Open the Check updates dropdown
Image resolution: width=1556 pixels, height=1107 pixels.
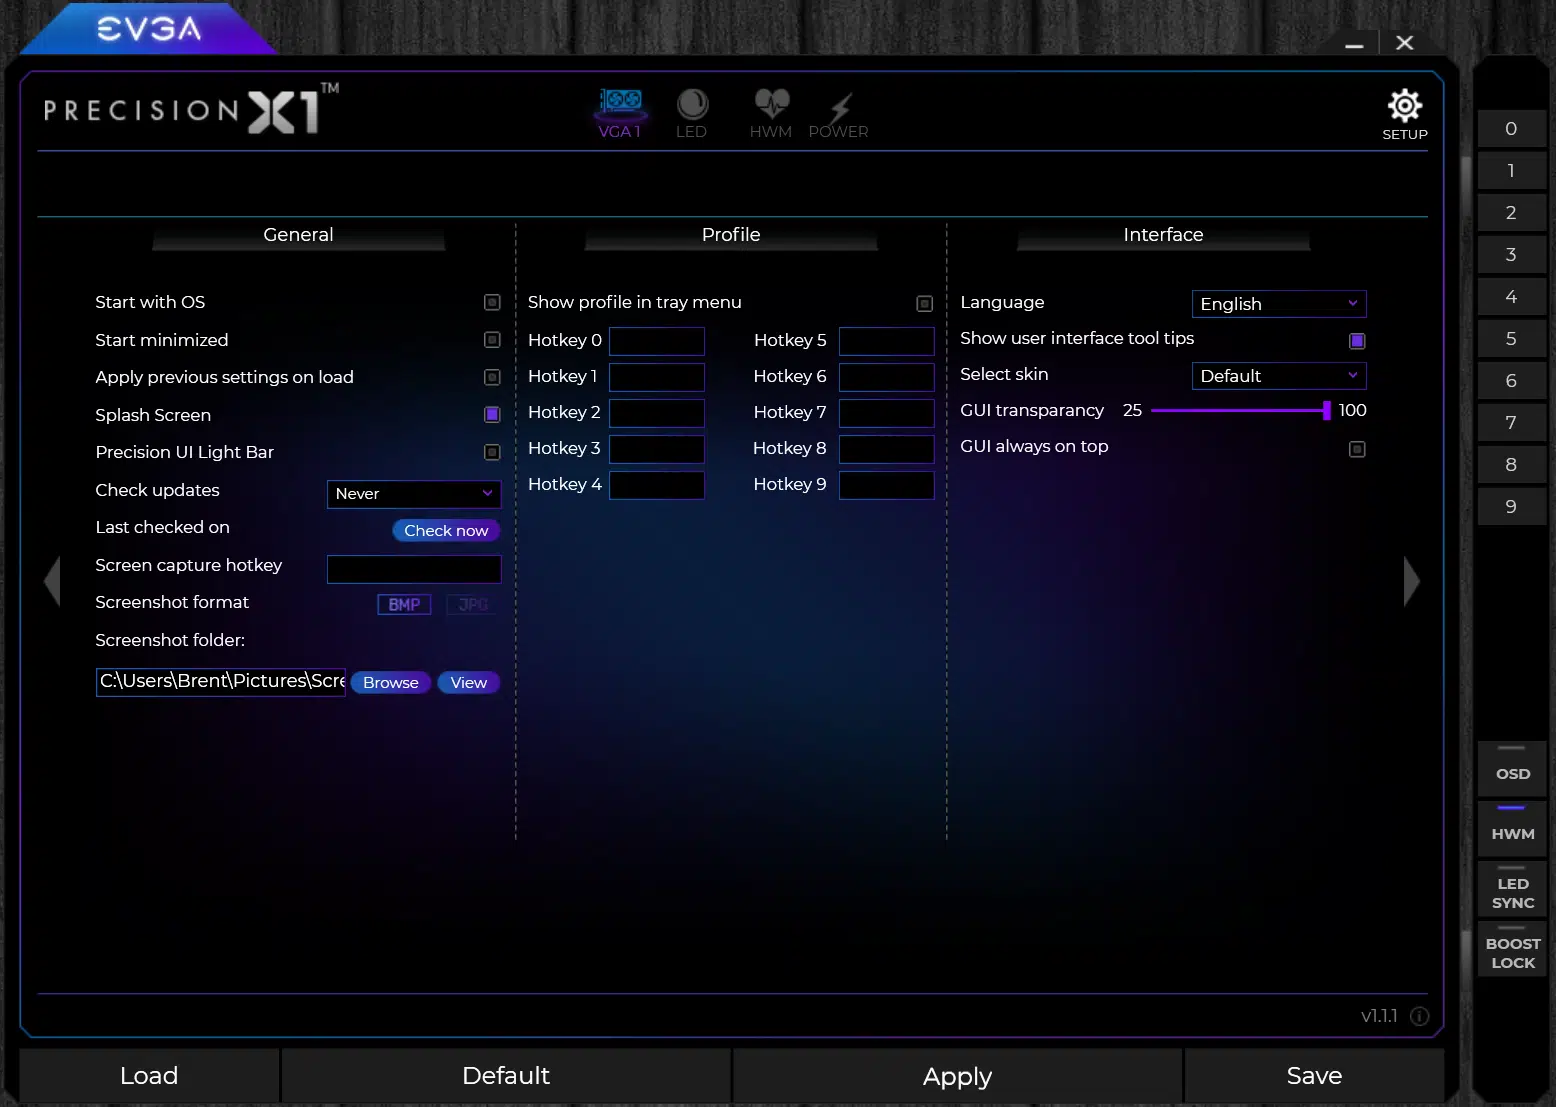[414, 494]
